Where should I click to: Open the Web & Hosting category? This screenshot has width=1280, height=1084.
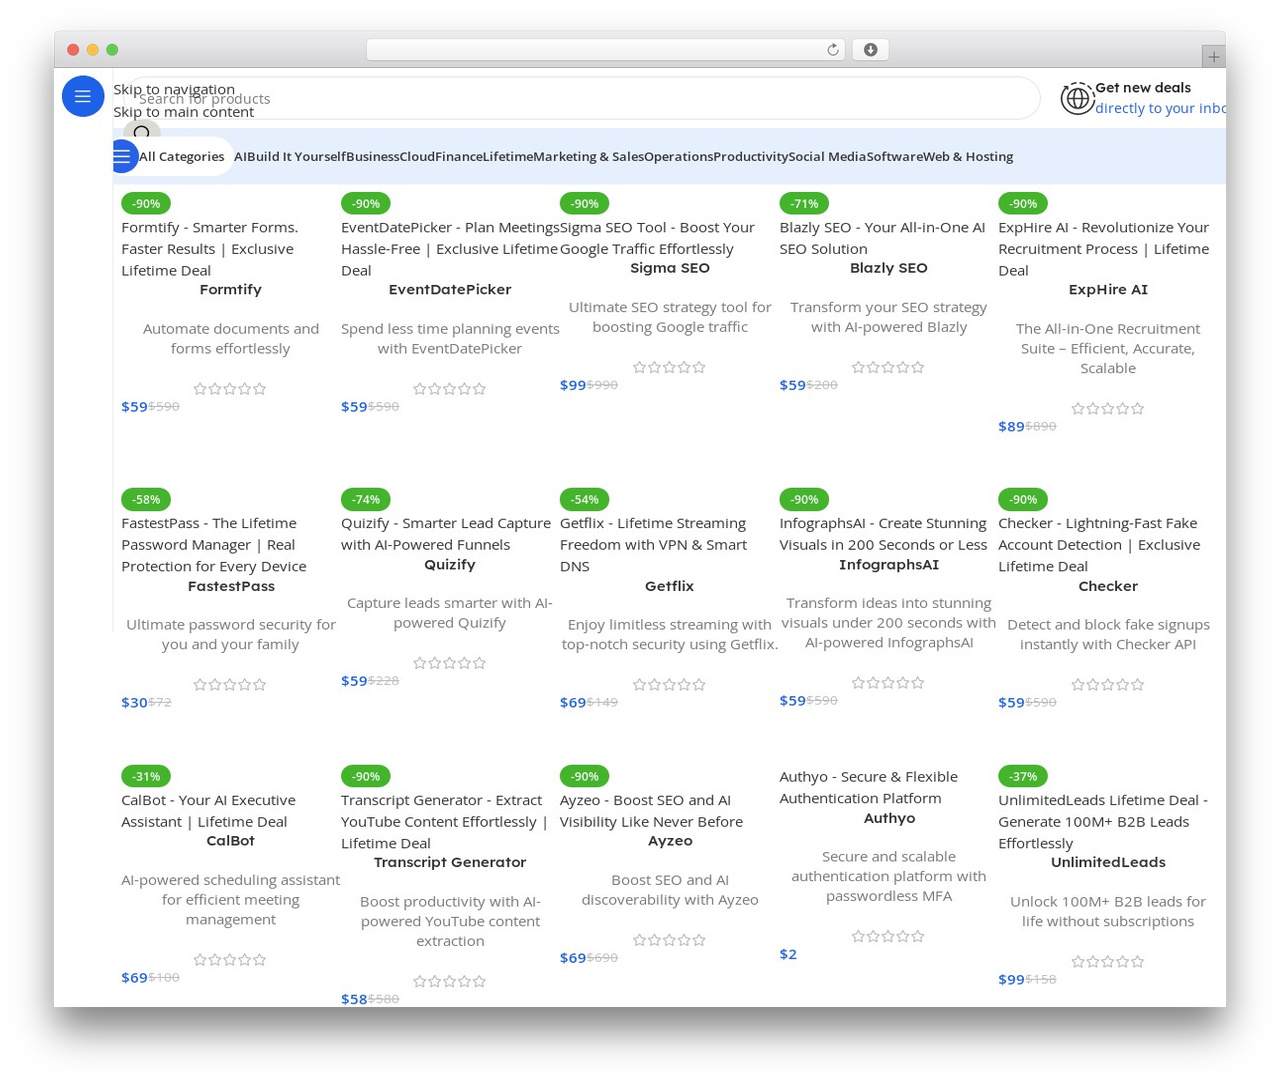pos(968,156)
